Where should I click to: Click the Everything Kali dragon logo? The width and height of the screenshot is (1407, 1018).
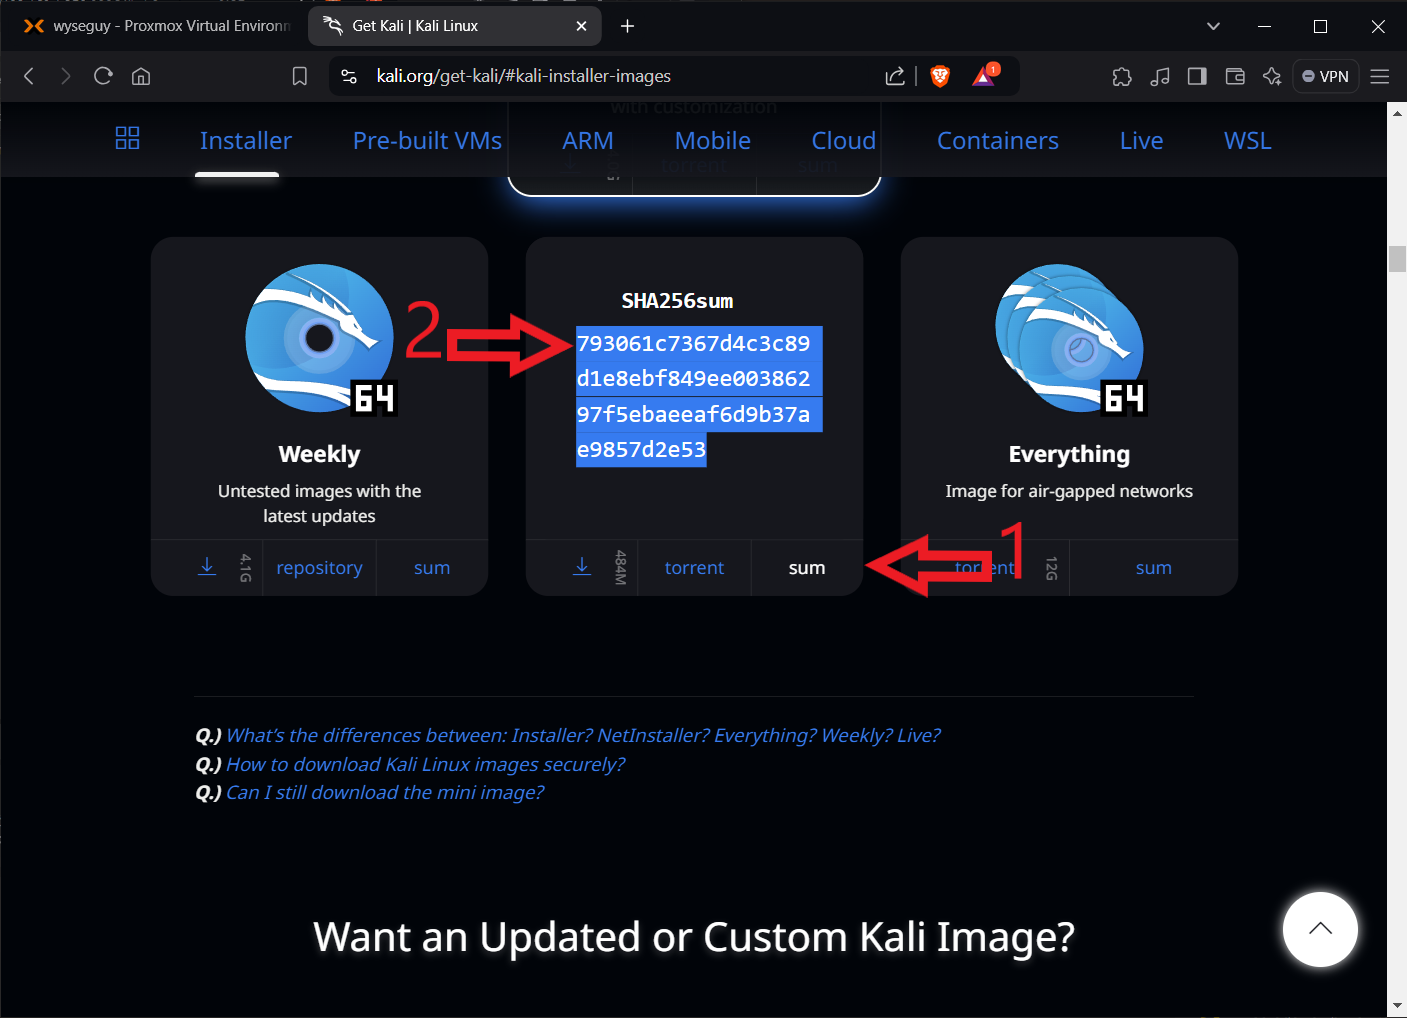1070,339
